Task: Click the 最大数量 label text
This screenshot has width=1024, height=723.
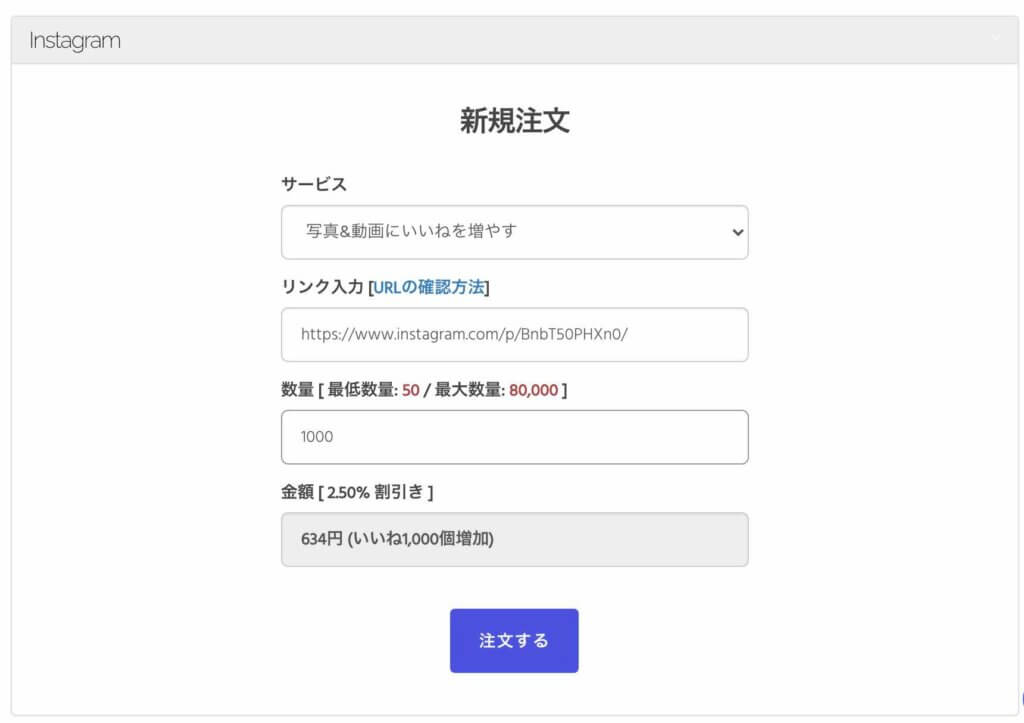Action: 467,390
